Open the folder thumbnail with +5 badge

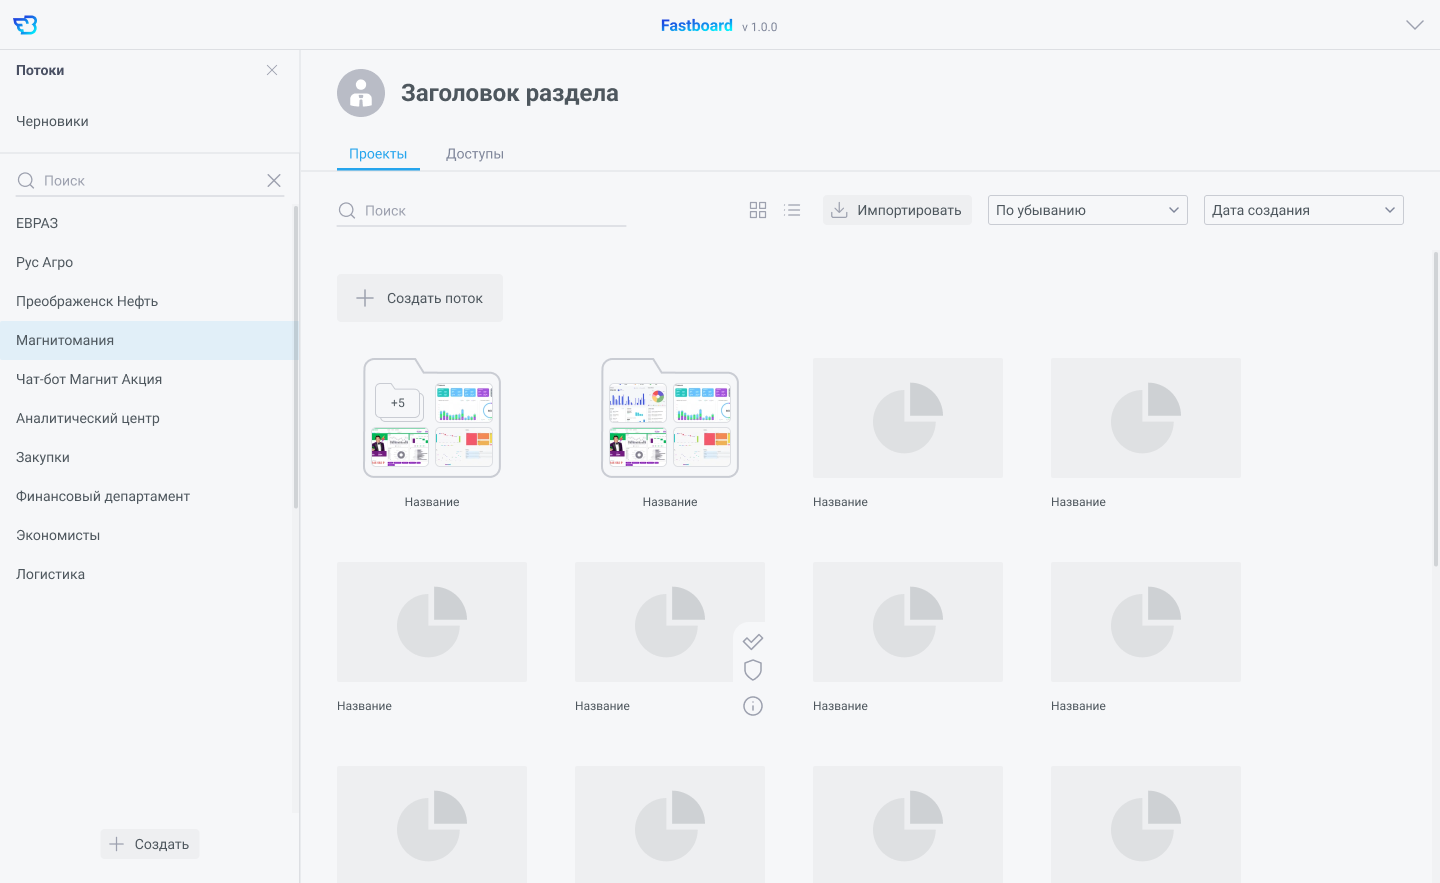432,419
